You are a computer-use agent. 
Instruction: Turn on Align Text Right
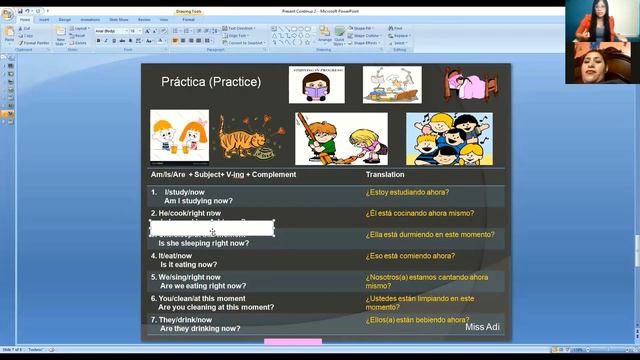pyautogui.click(x=191, y=41)
